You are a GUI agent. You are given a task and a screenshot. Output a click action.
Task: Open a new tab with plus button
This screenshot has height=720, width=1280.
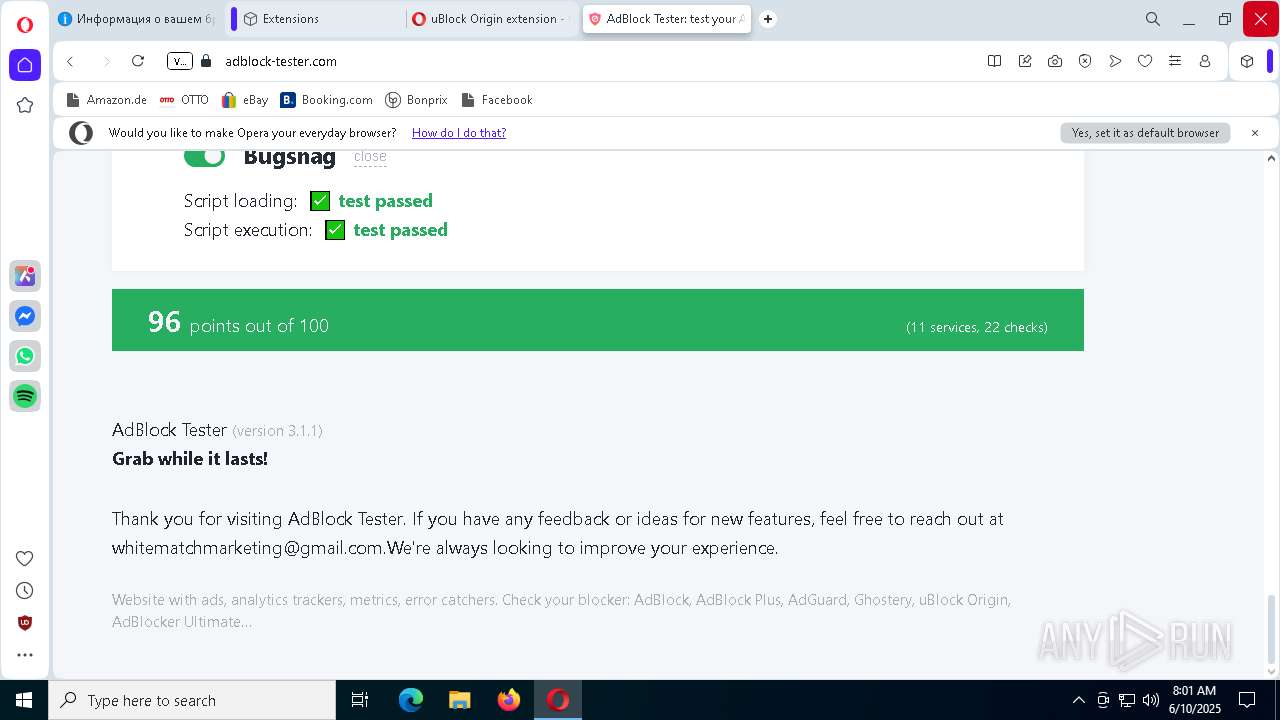coord(768,19)
